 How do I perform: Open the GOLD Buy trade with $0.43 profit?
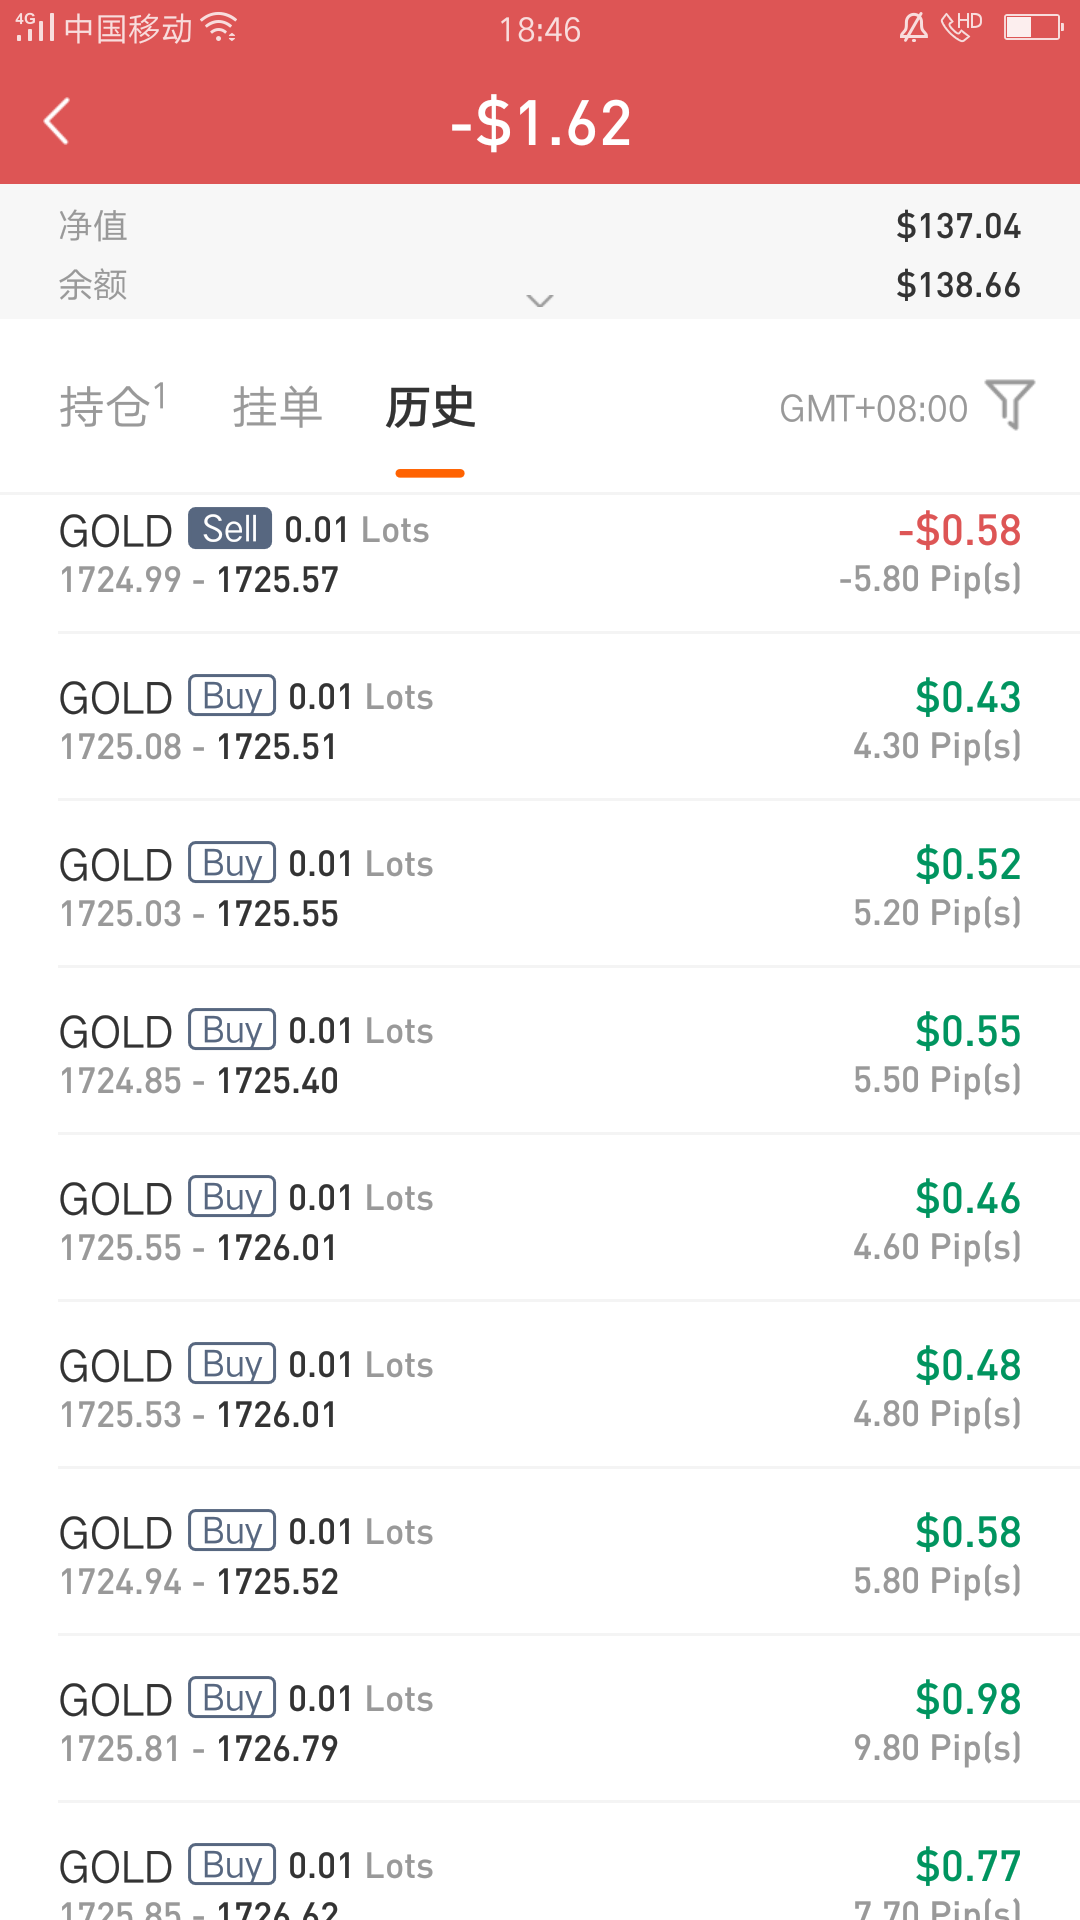tap(540, 720)
